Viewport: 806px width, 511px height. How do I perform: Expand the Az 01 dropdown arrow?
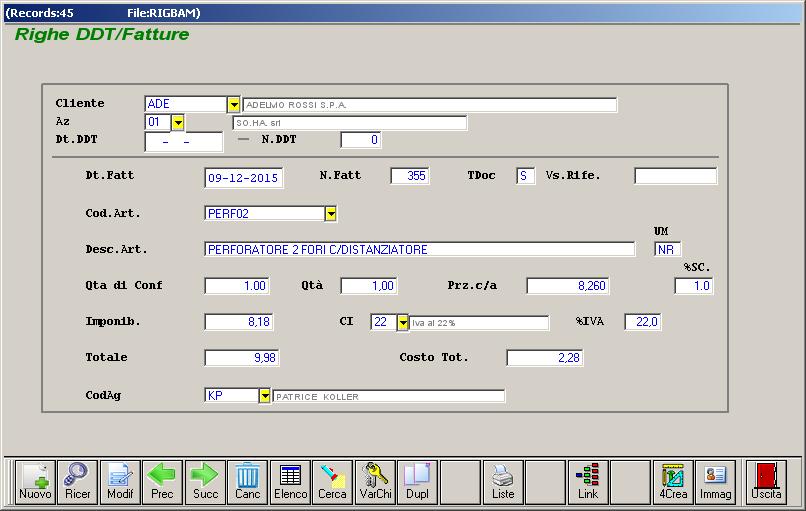(178, 123)
